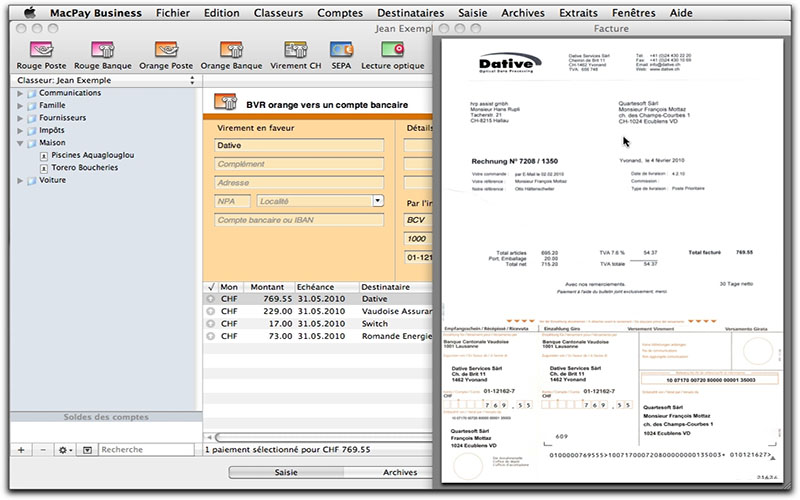Screen dimensions: 800x500
Task: Select the 229.00 Vaudoise payment amount
Action: coord(278,311)
